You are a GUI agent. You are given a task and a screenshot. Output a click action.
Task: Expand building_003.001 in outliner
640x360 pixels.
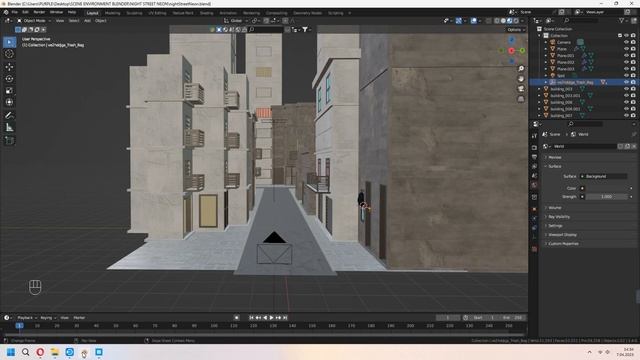point(539,96)
